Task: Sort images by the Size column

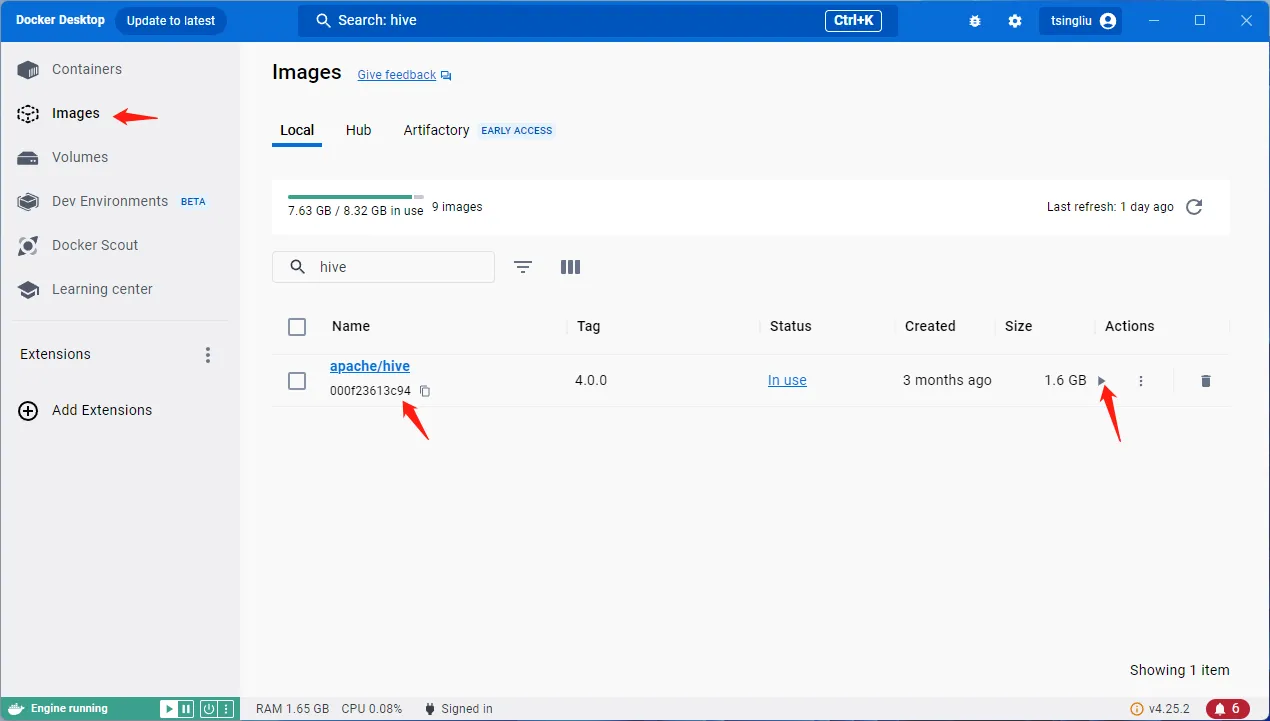Action: pyautogui.click(x=1018, y=326)
